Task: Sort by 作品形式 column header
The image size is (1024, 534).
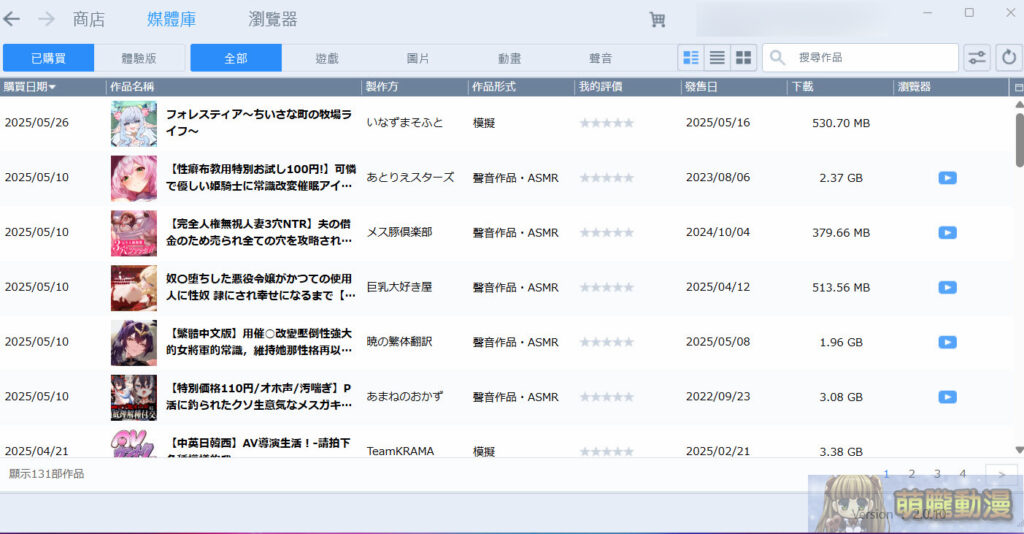Action: 521,87
